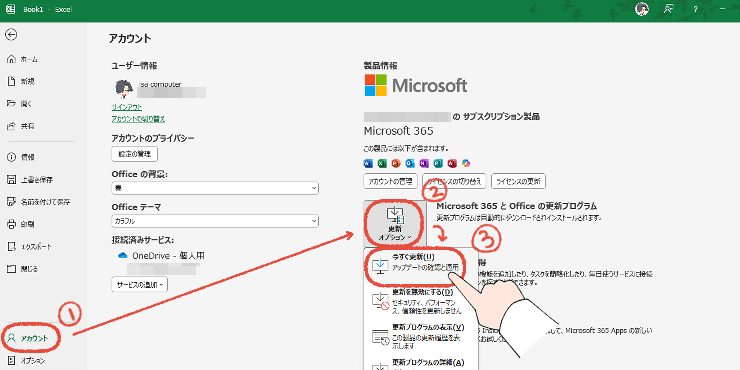
Task: Click the Word app icon
Action: (x=368, y=163)
